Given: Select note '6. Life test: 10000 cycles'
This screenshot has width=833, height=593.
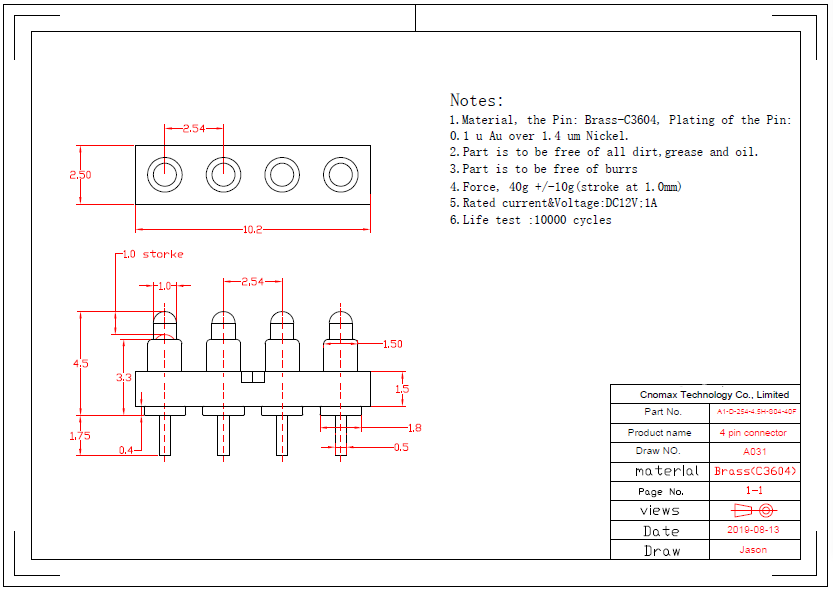Looking at the screenshot, I should (530, 220).
